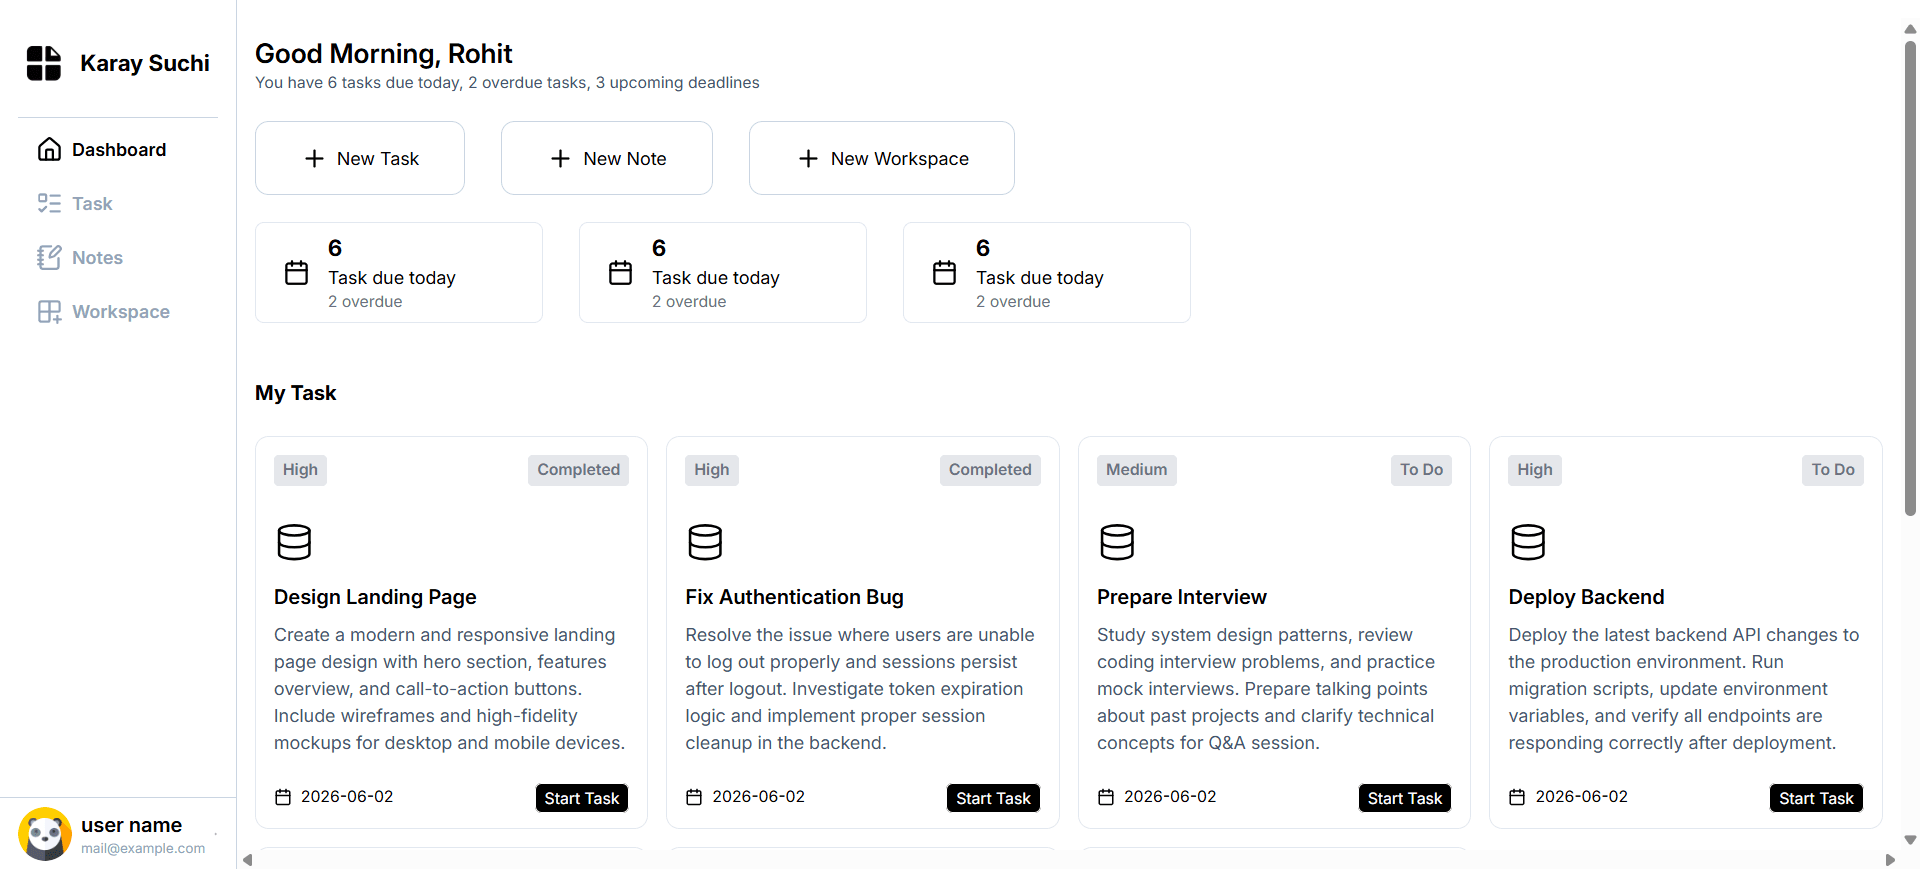Screen dimensions: 1920x869
Task: Click database icon on Deploy Backend card
Action: point(1528,542)
